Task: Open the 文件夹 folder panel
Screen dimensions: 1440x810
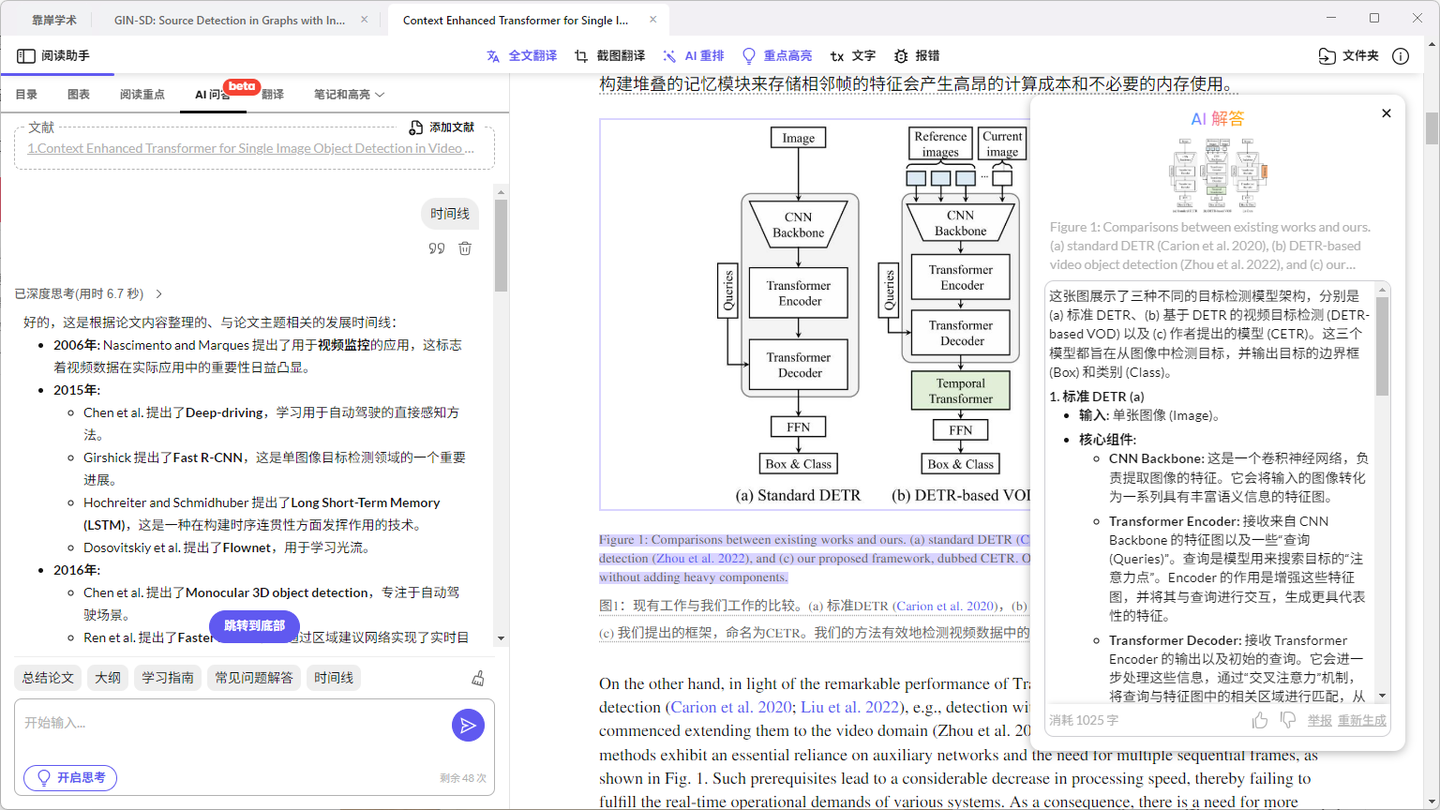Action: tap(1348, 56)
